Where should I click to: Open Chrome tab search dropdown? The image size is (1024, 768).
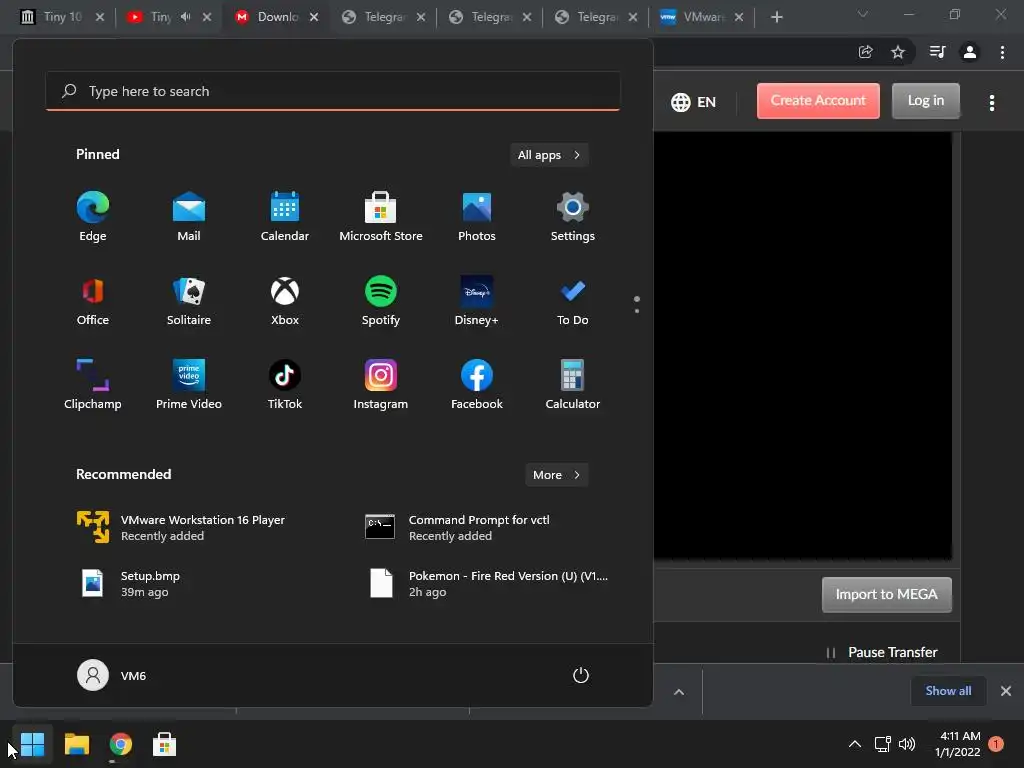point(863,14)
